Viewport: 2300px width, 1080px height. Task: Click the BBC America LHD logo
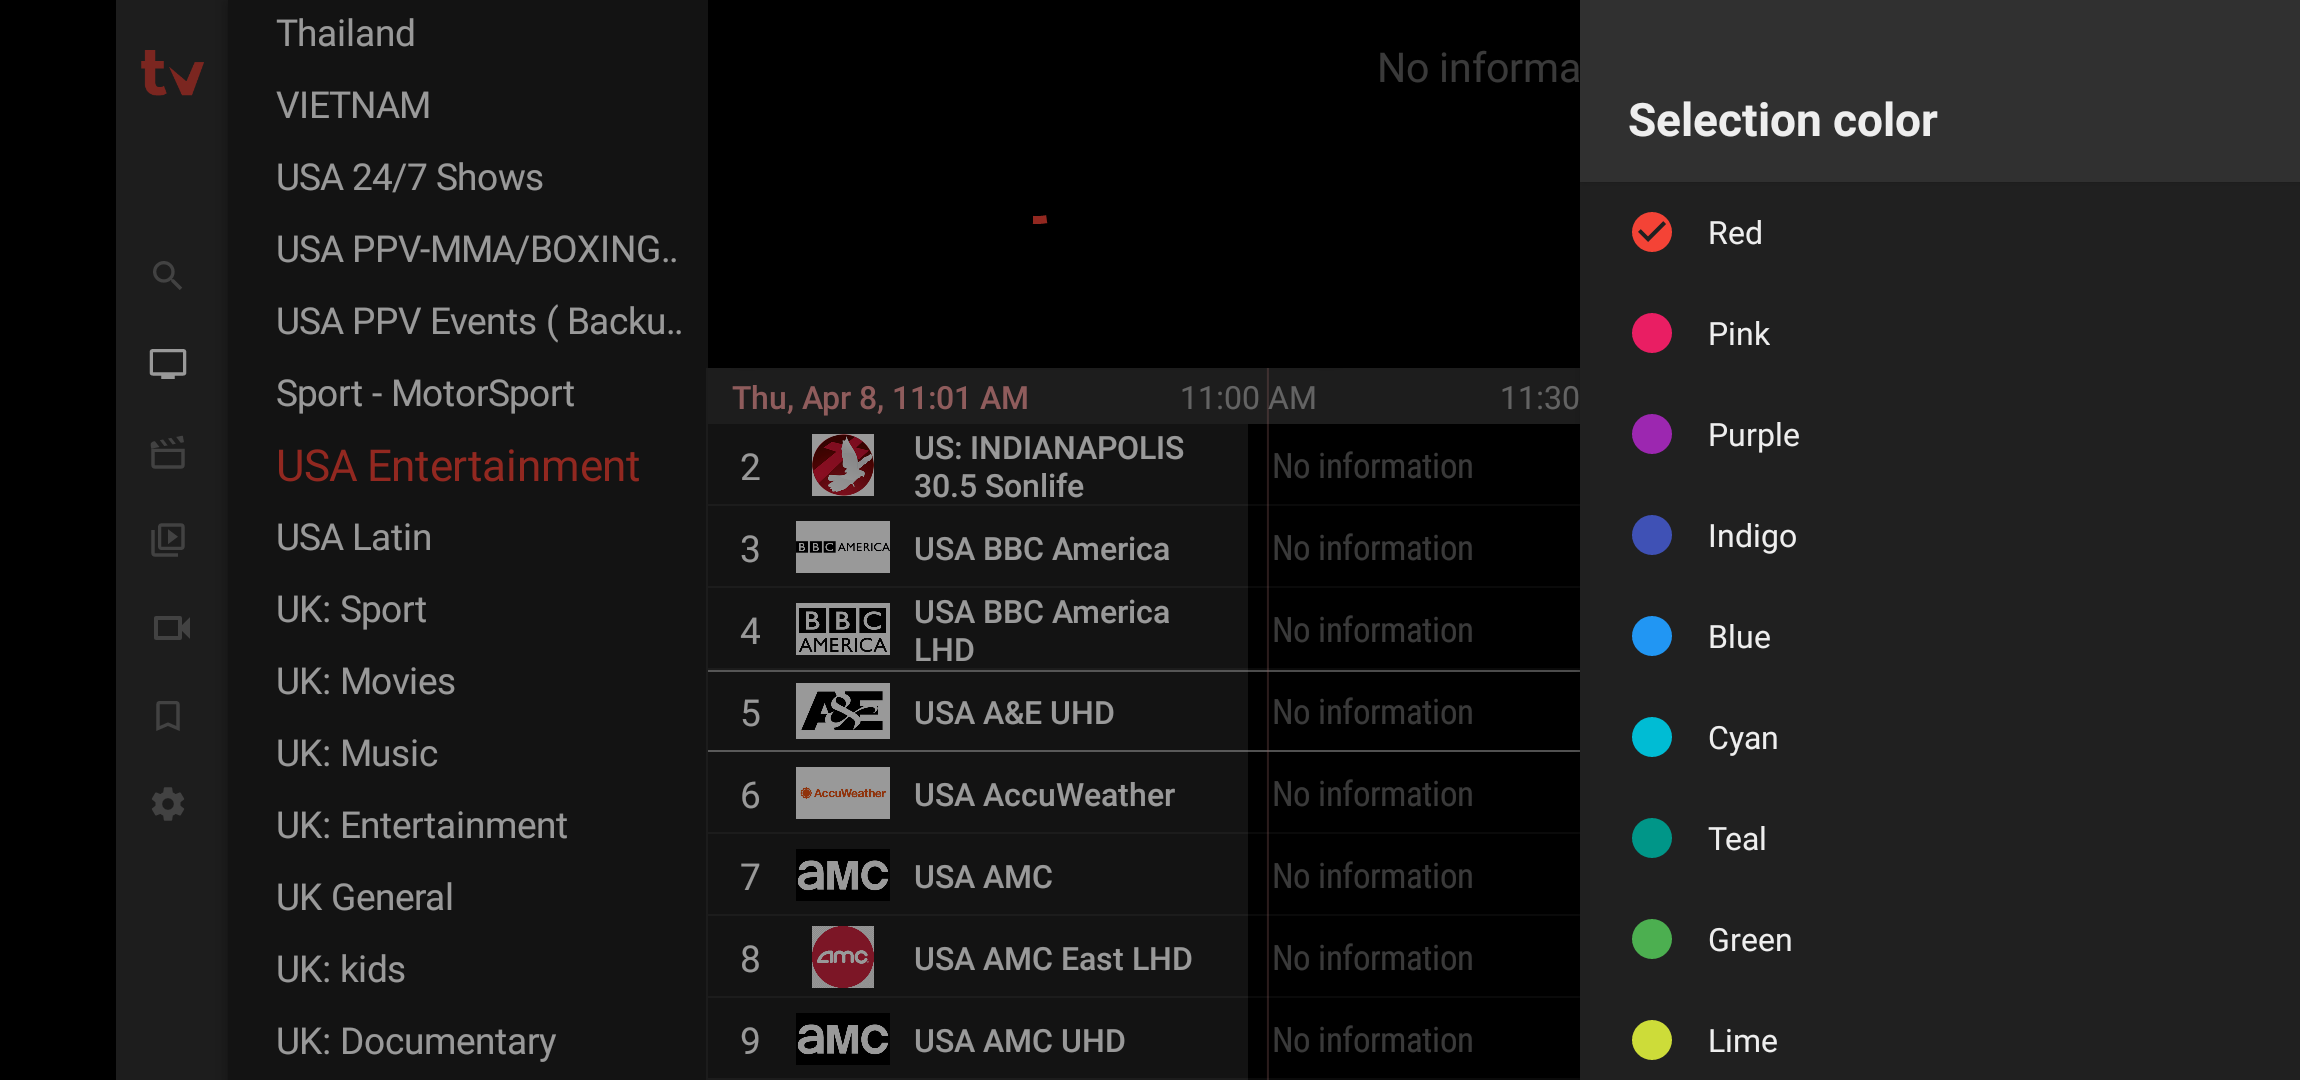(842, 630)
